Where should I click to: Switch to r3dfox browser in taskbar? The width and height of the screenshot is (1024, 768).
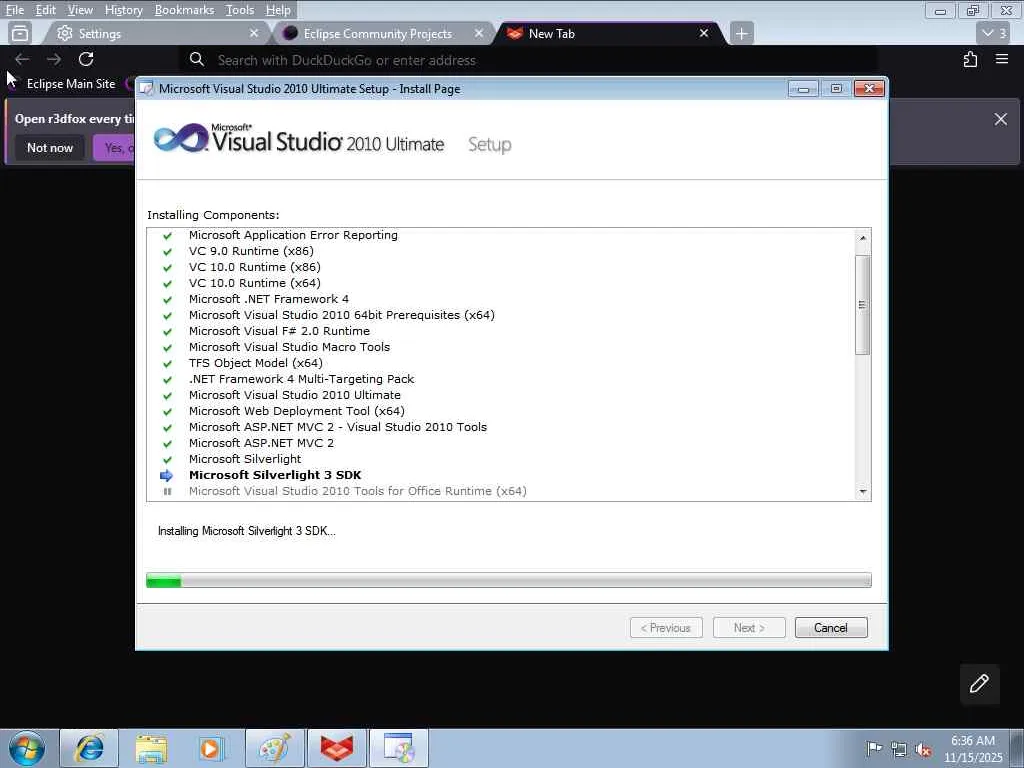pyautogui.click(x=336, y=748)
